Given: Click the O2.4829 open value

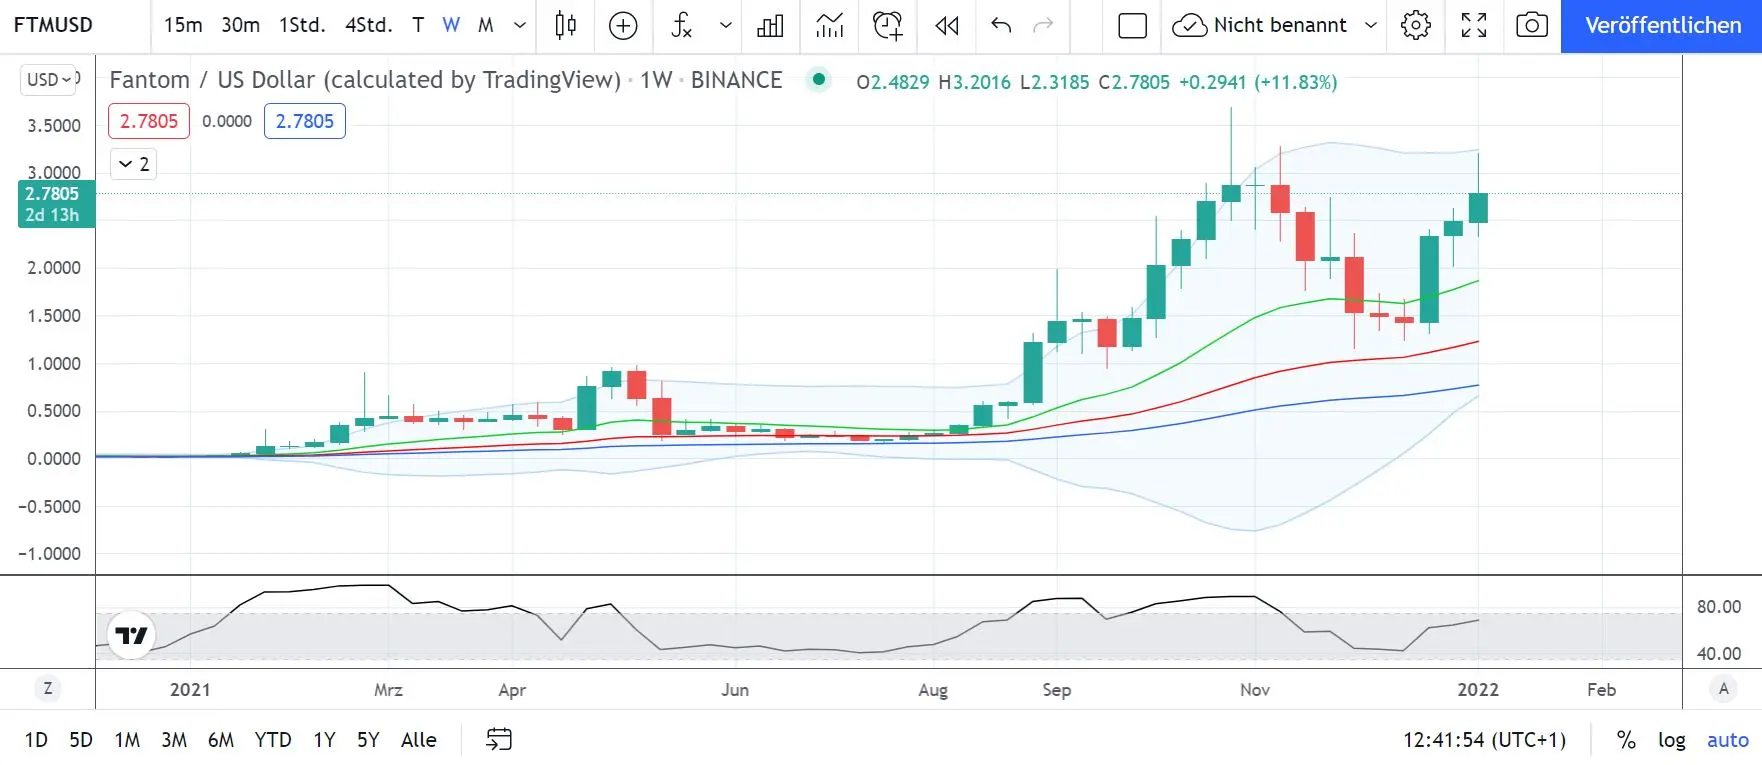Looking at the screenshot, I should tap(893, 82).
